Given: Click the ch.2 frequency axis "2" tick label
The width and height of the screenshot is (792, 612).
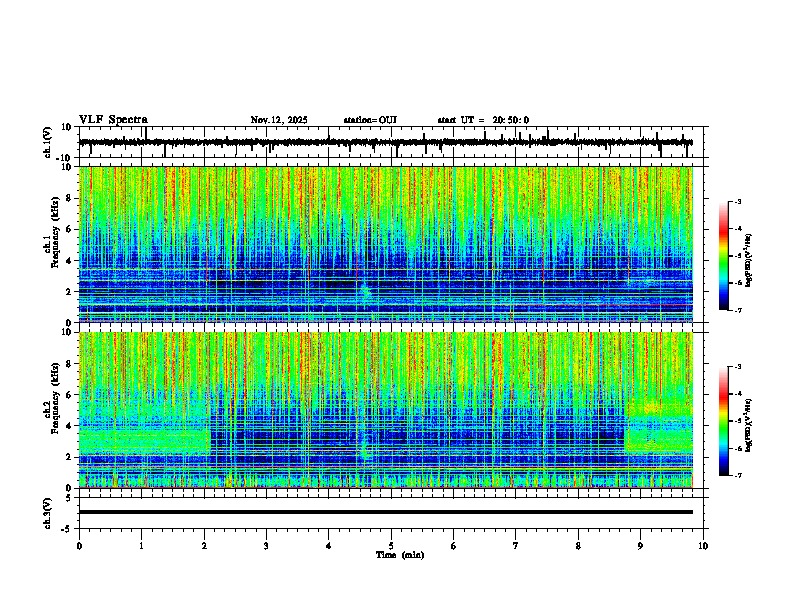Looking at the screenshot, I should tap(70, 457).
